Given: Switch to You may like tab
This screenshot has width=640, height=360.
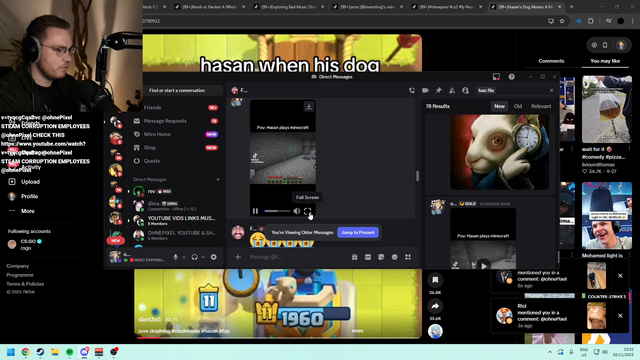Looking at the screenshot, I should point(605,61).
